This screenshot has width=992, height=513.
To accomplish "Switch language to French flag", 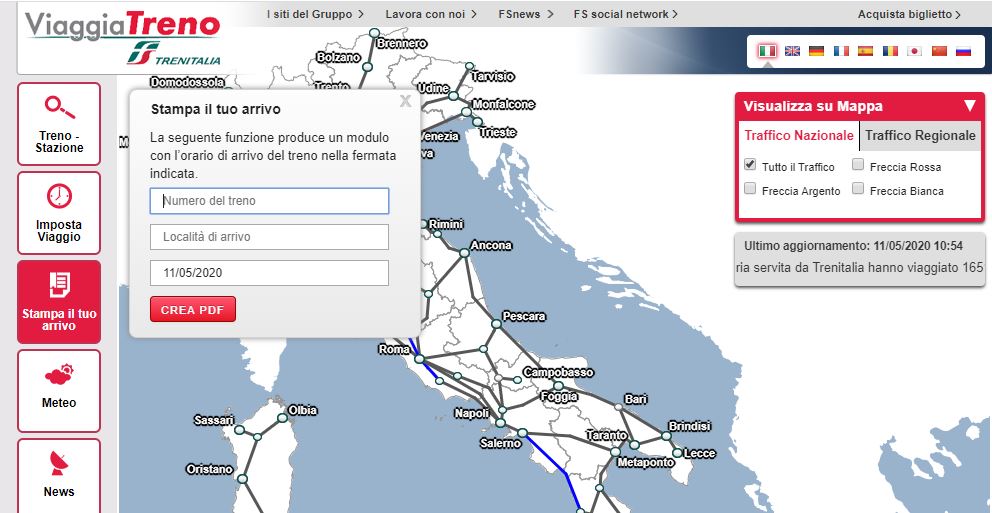I will pos(841,51).
